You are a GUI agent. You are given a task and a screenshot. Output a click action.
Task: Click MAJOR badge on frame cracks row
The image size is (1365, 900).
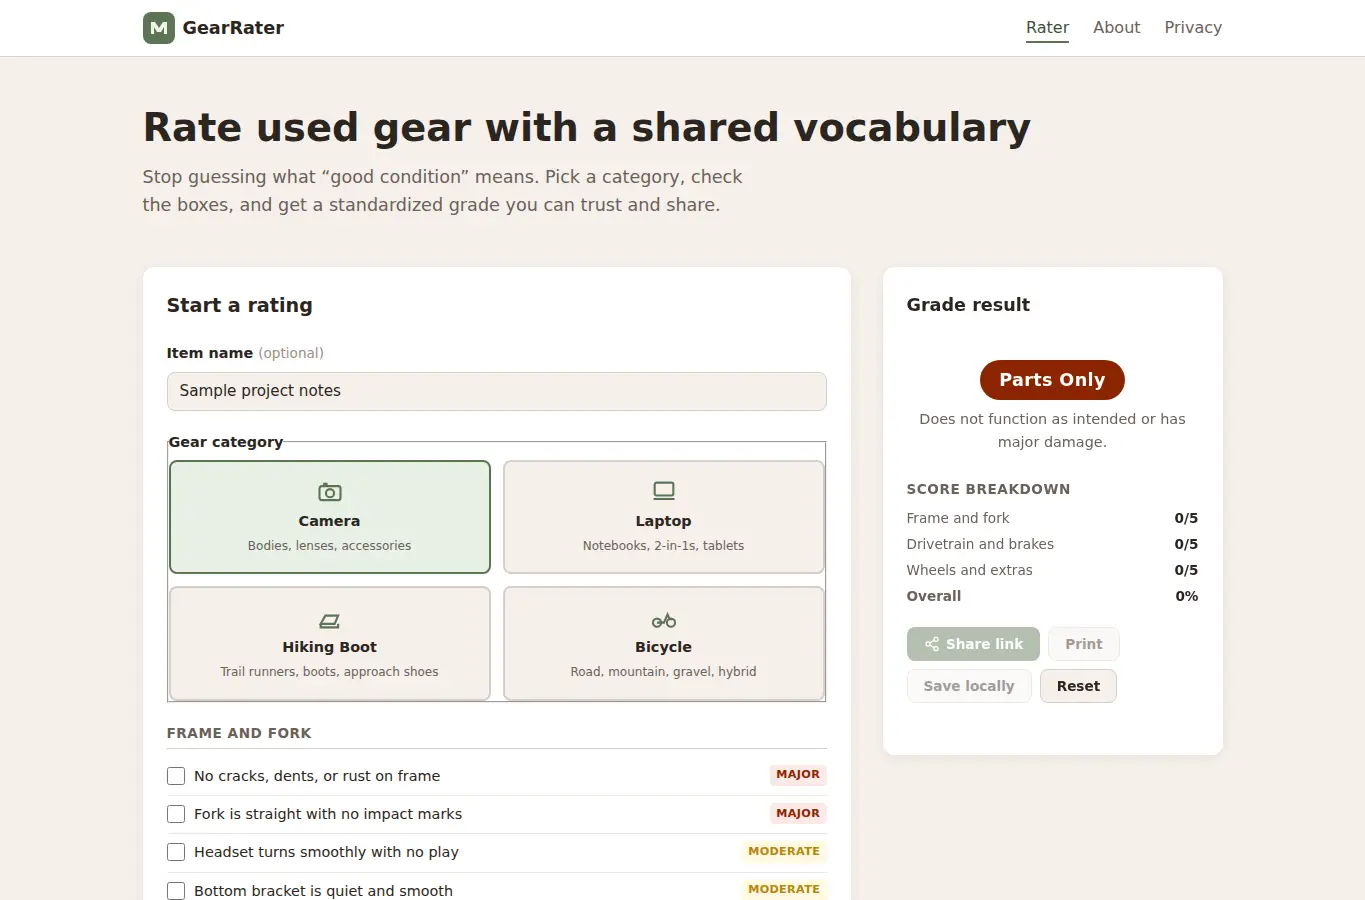[x=798, y=775]
